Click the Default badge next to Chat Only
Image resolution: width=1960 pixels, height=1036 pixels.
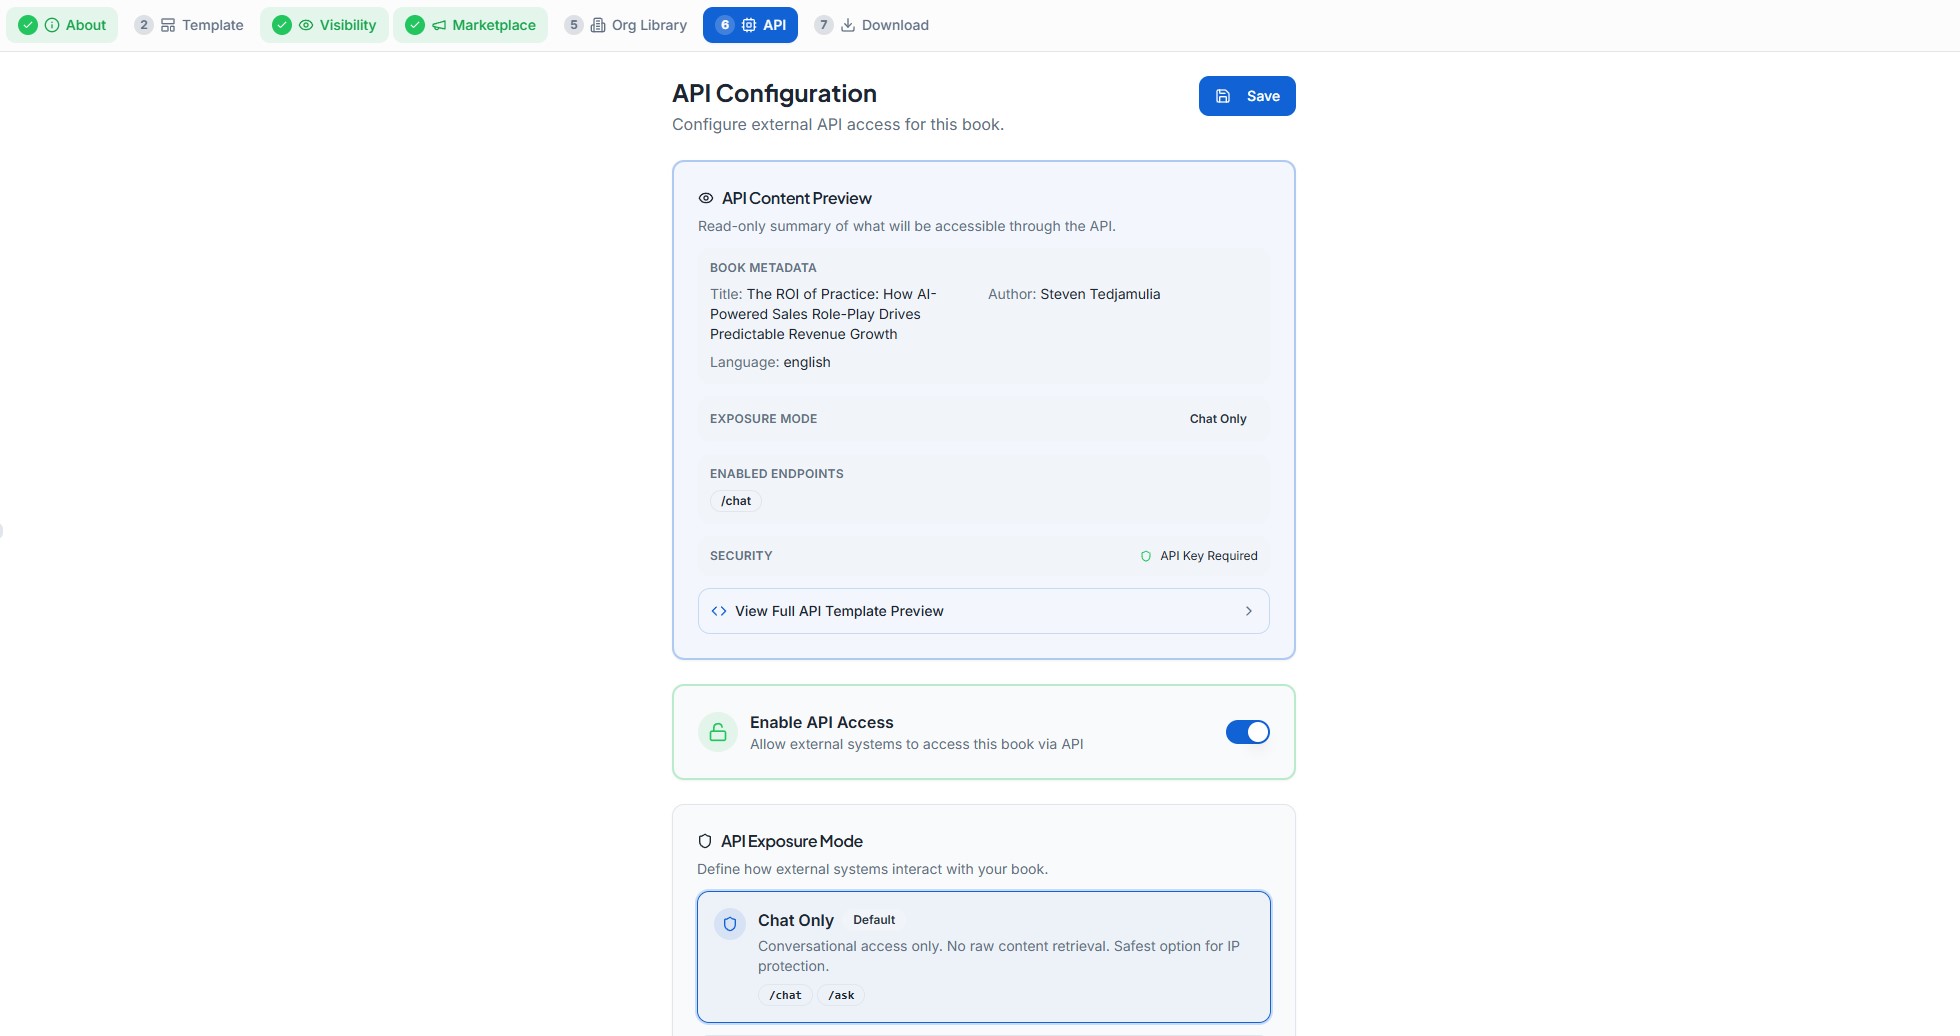coord(874,920)
